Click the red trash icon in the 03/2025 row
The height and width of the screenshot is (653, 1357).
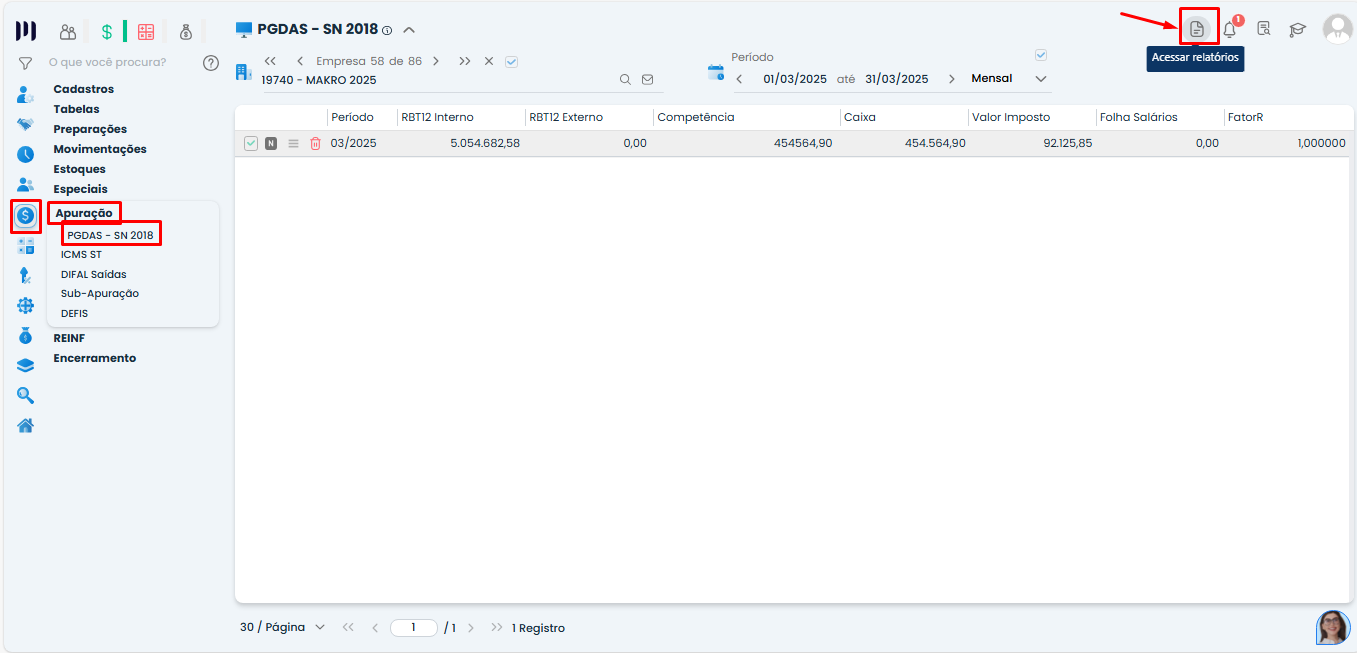point(315,144)
